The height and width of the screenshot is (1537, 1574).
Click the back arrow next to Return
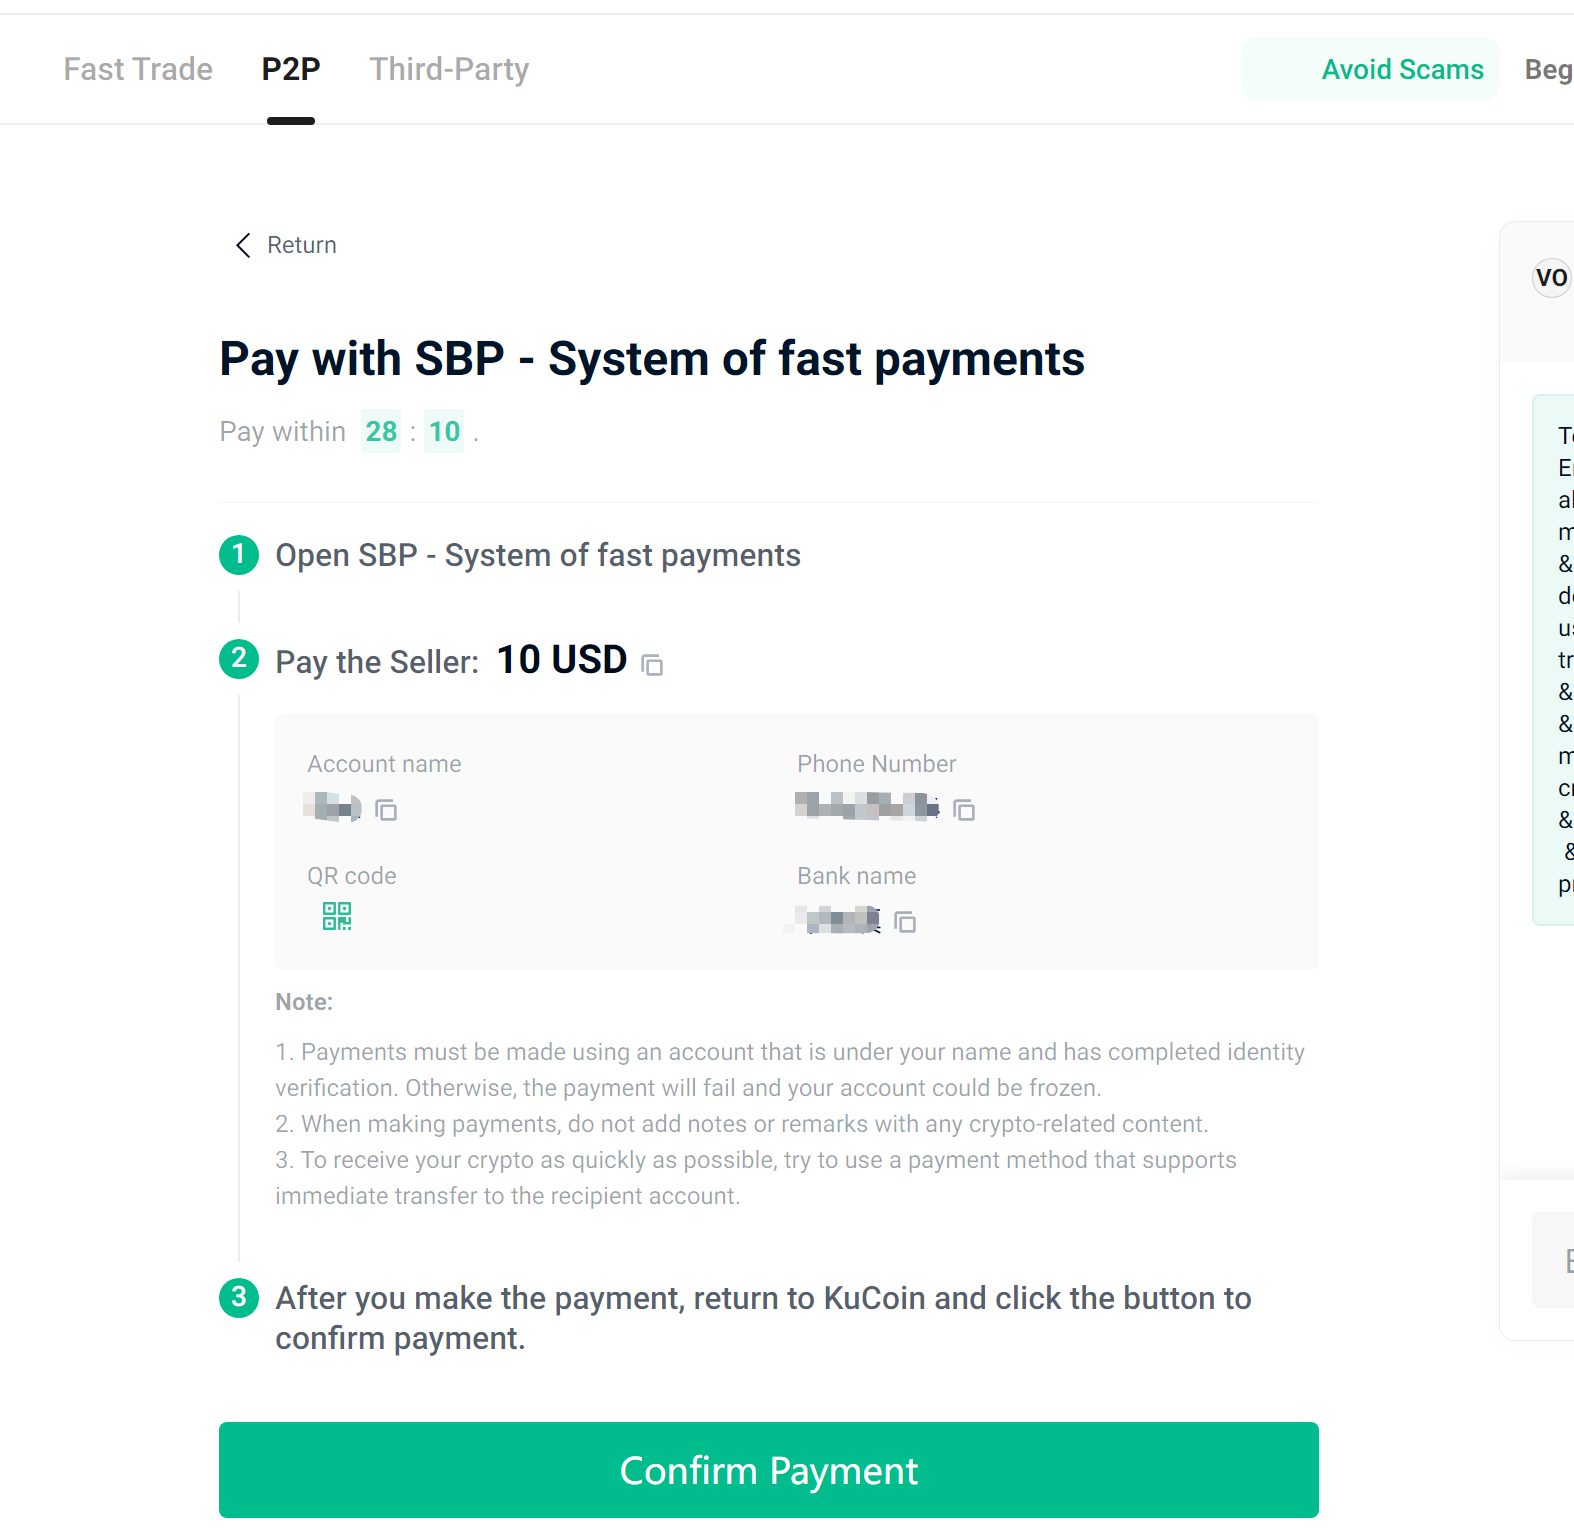pyautogui.click(x=243, y=246)
